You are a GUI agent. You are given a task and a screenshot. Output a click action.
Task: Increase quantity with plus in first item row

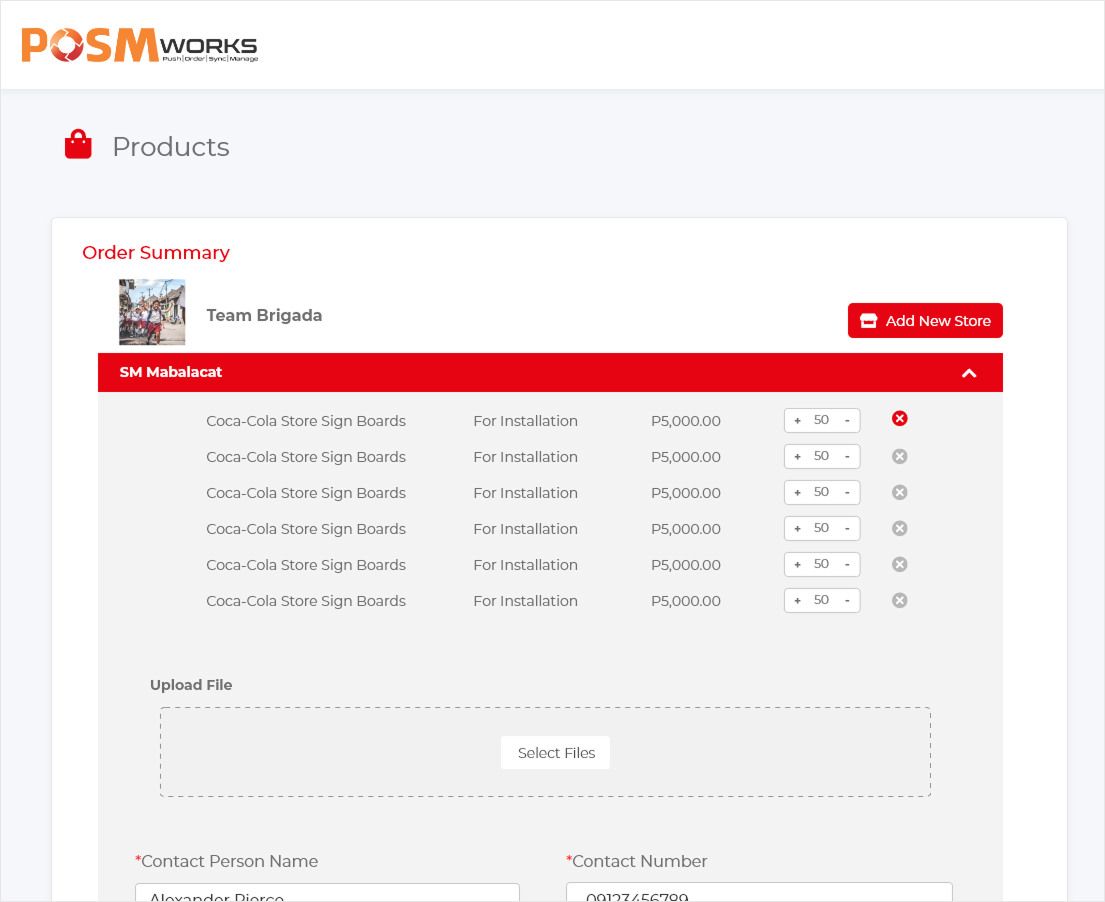tap(797, 421)
